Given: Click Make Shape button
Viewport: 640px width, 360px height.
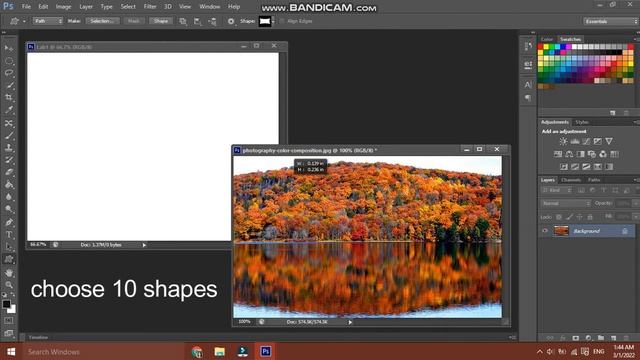Looking at the screenshot, I should coord(161,21).
